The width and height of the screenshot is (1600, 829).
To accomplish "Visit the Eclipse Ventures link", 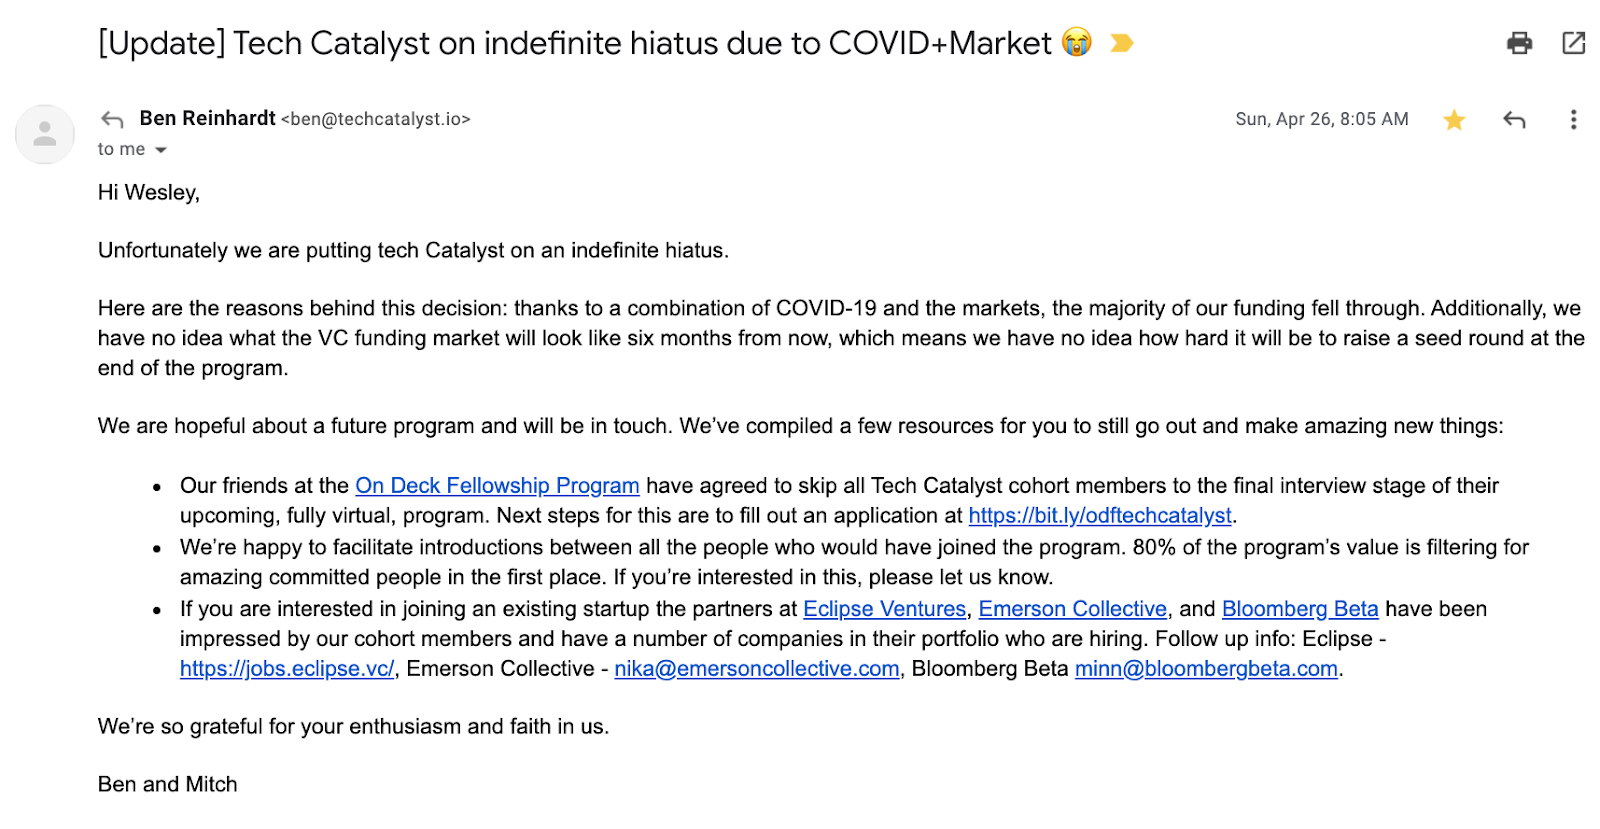I will tap(885, 609).
